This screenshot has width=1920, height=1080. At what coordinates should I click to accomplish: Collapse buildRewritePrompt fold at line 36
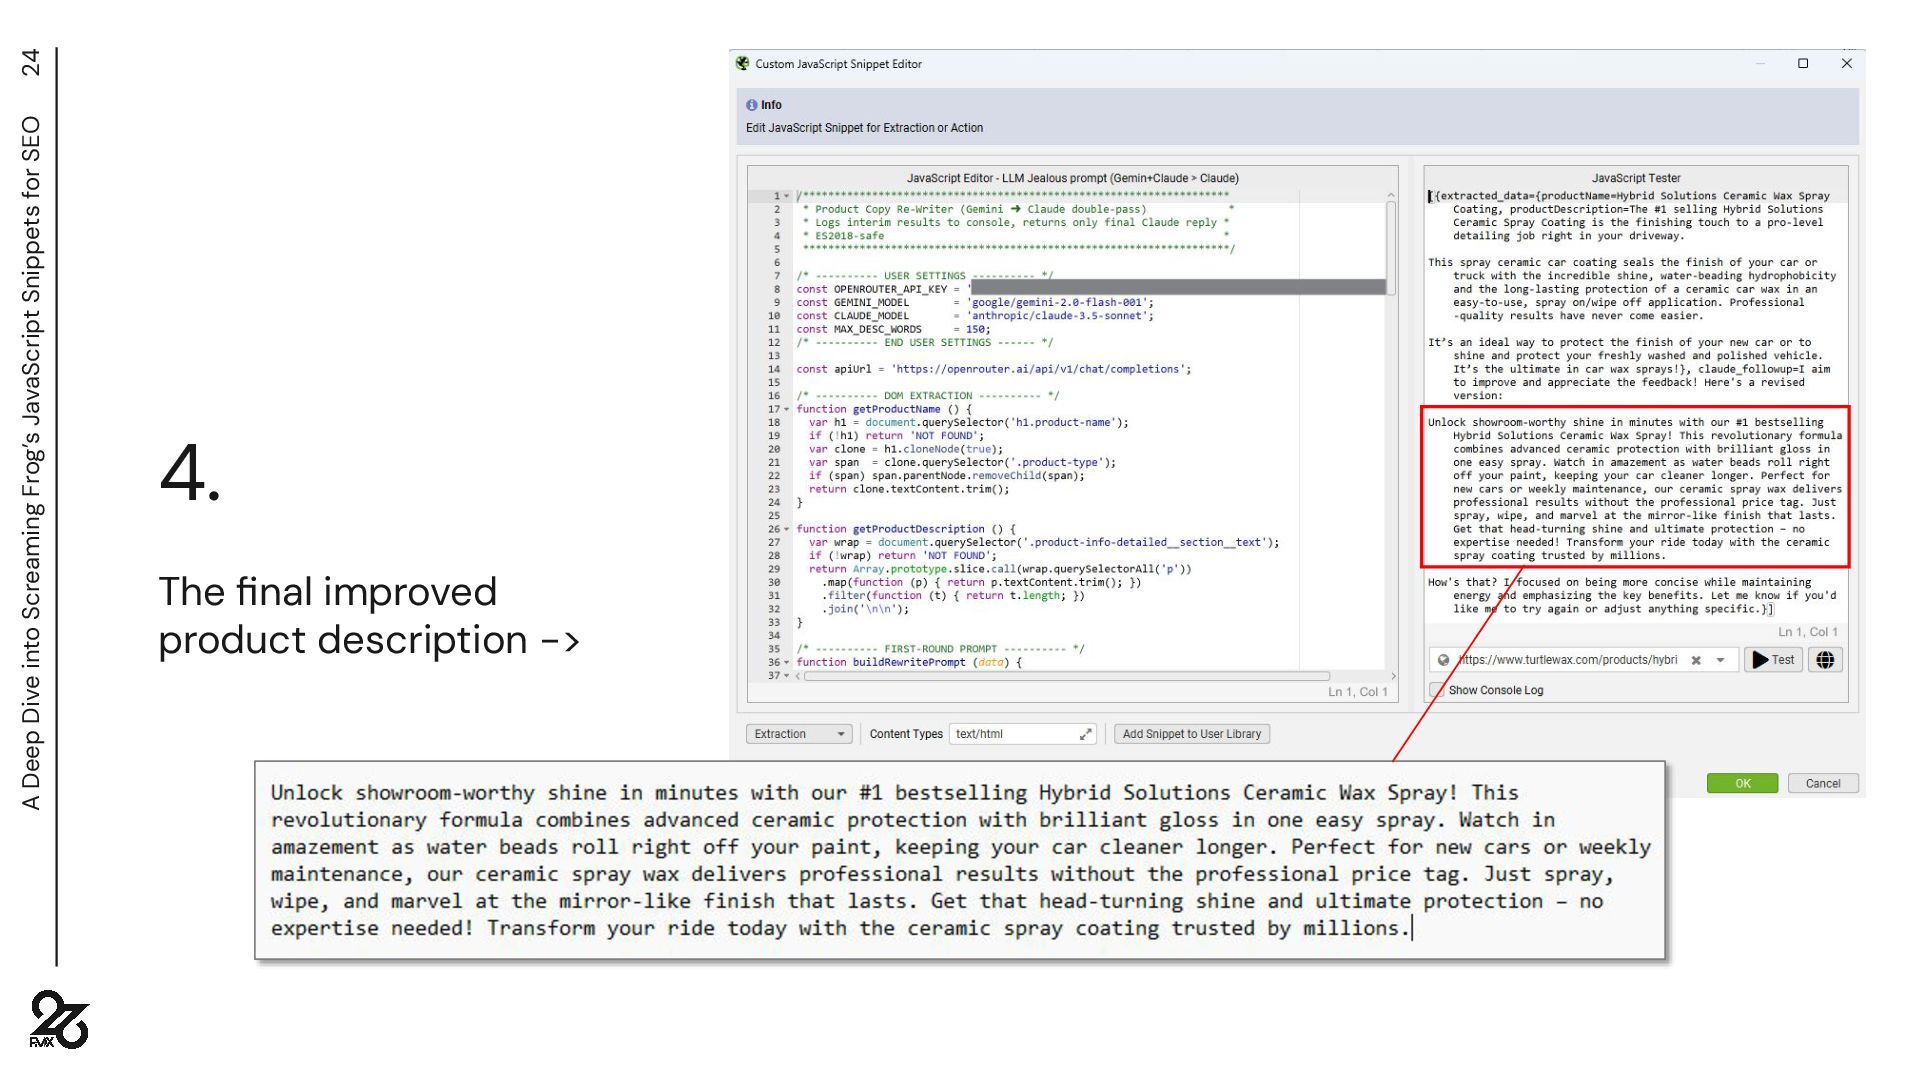tap(787, 662)
